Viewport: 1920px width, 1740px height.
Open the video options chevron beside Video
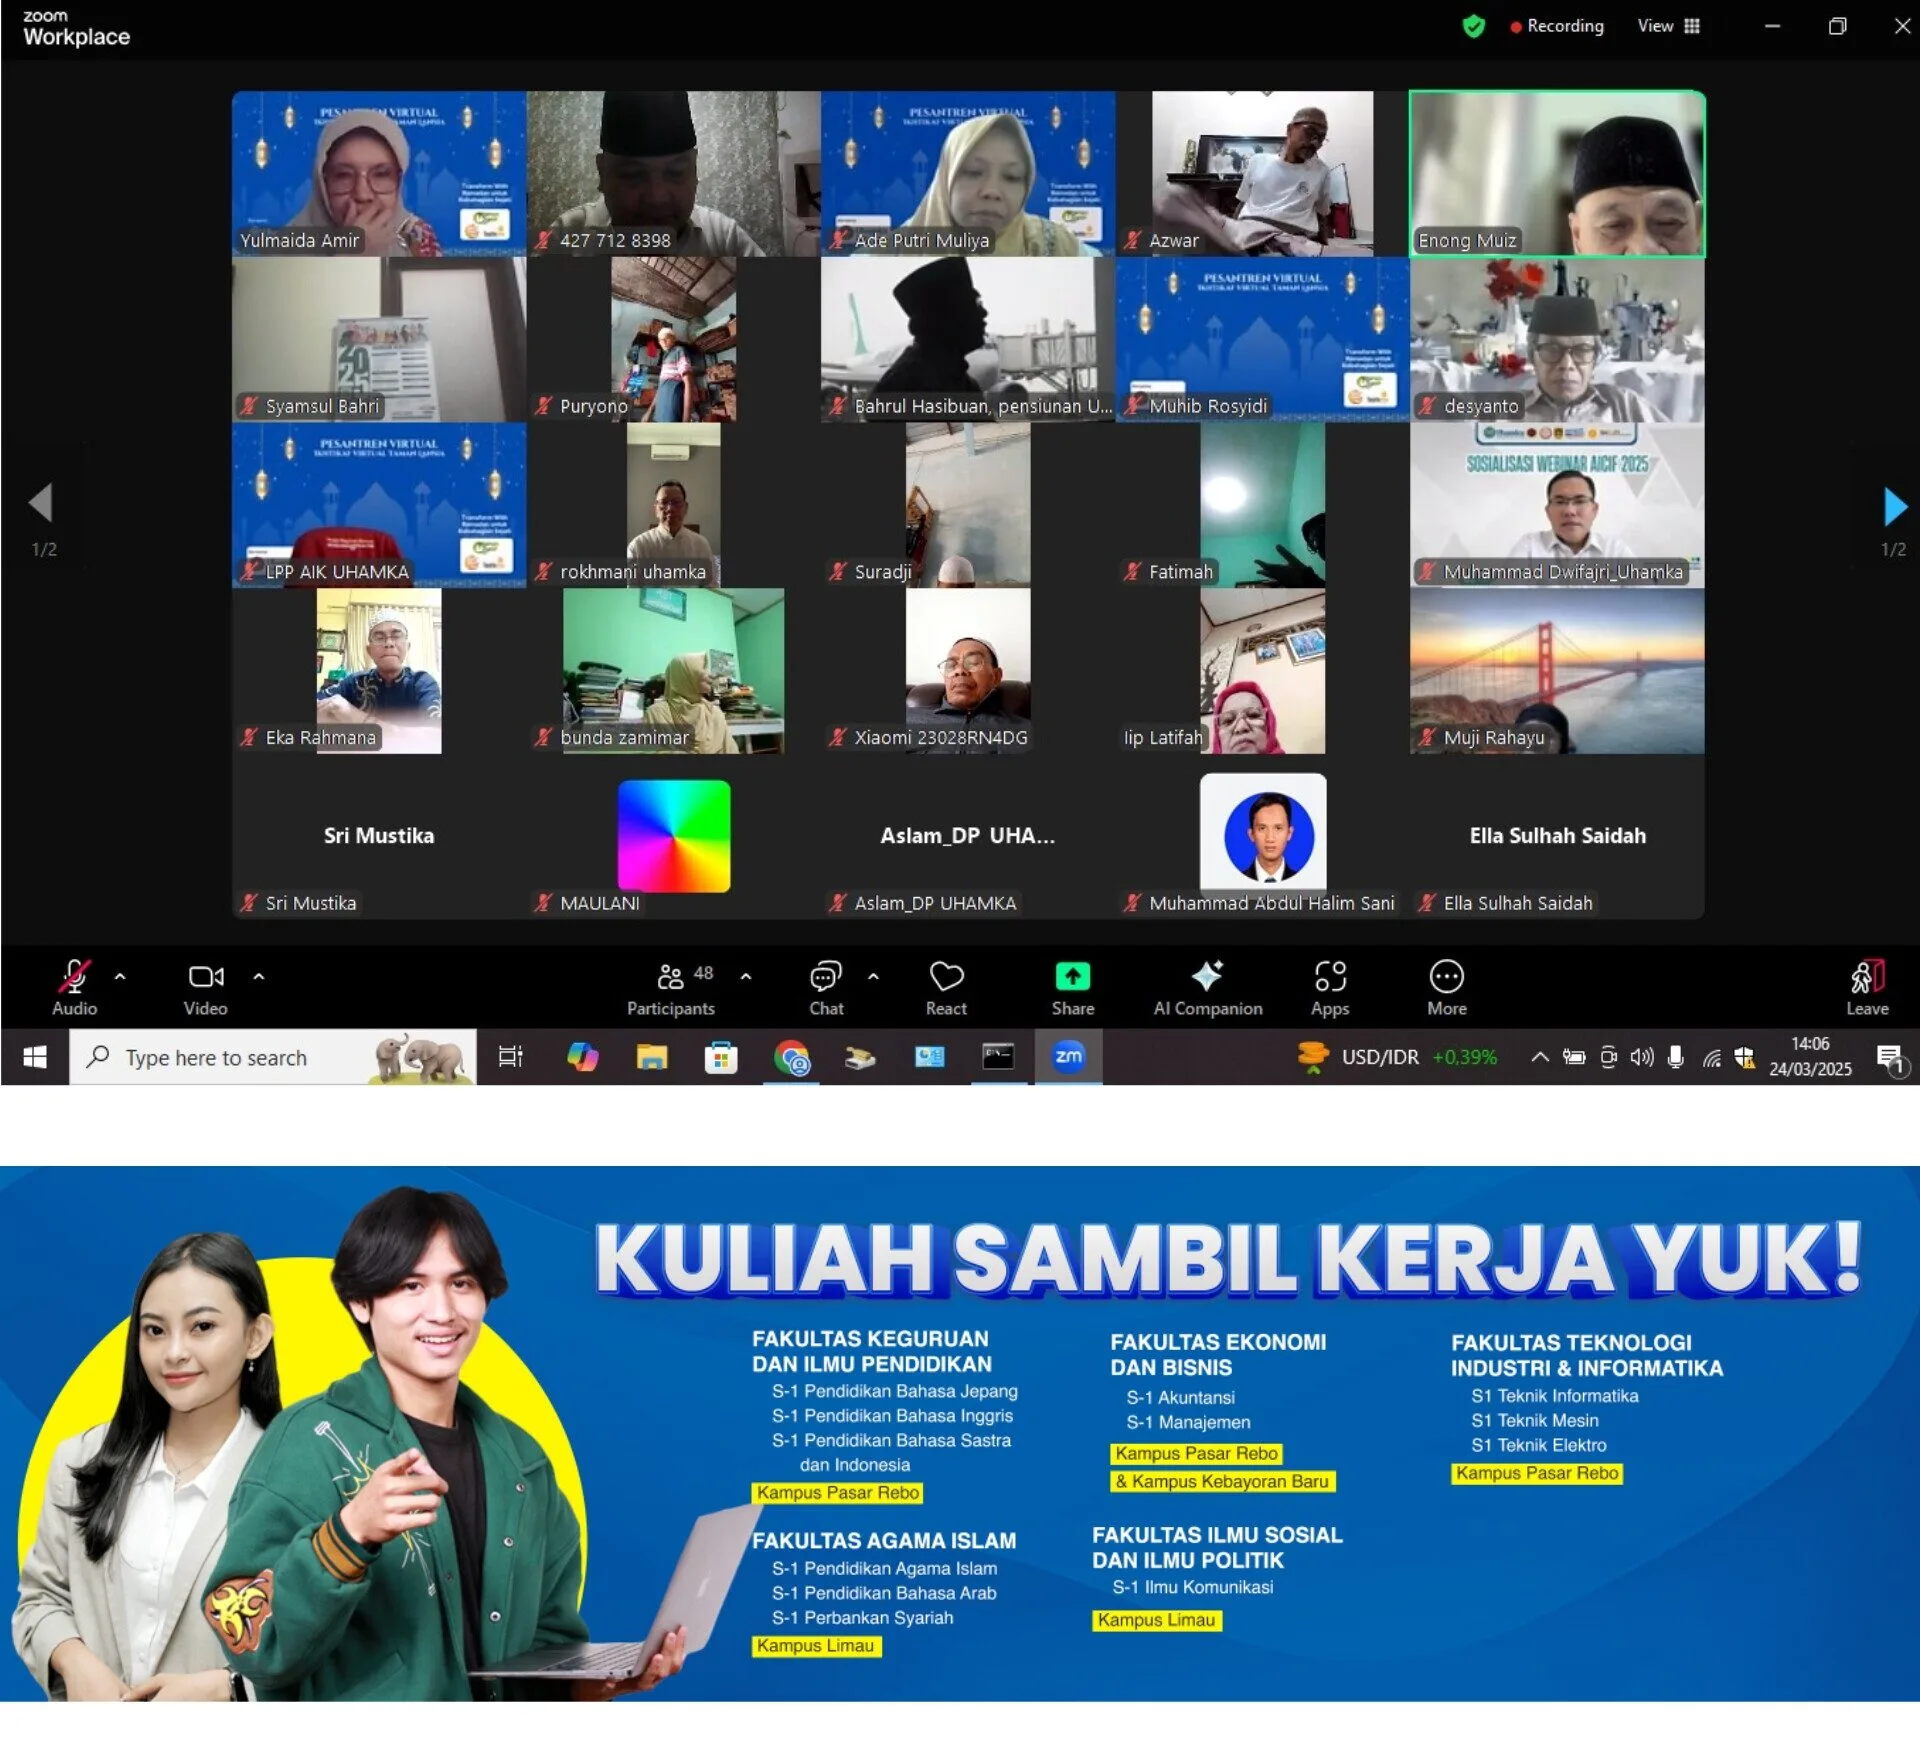(259, 976)
